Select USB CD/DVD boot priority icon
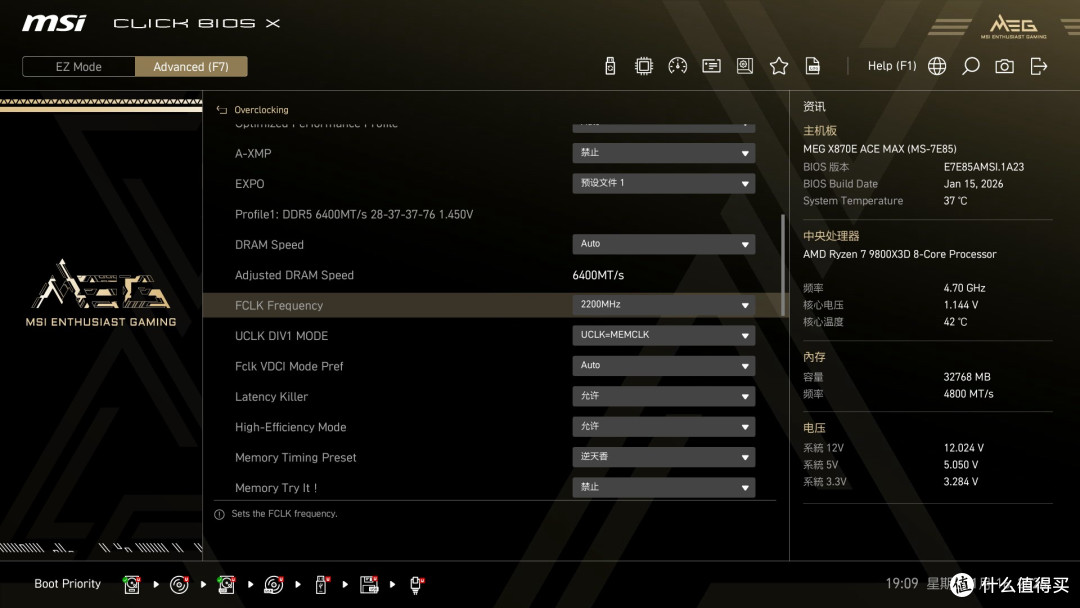 273,585
